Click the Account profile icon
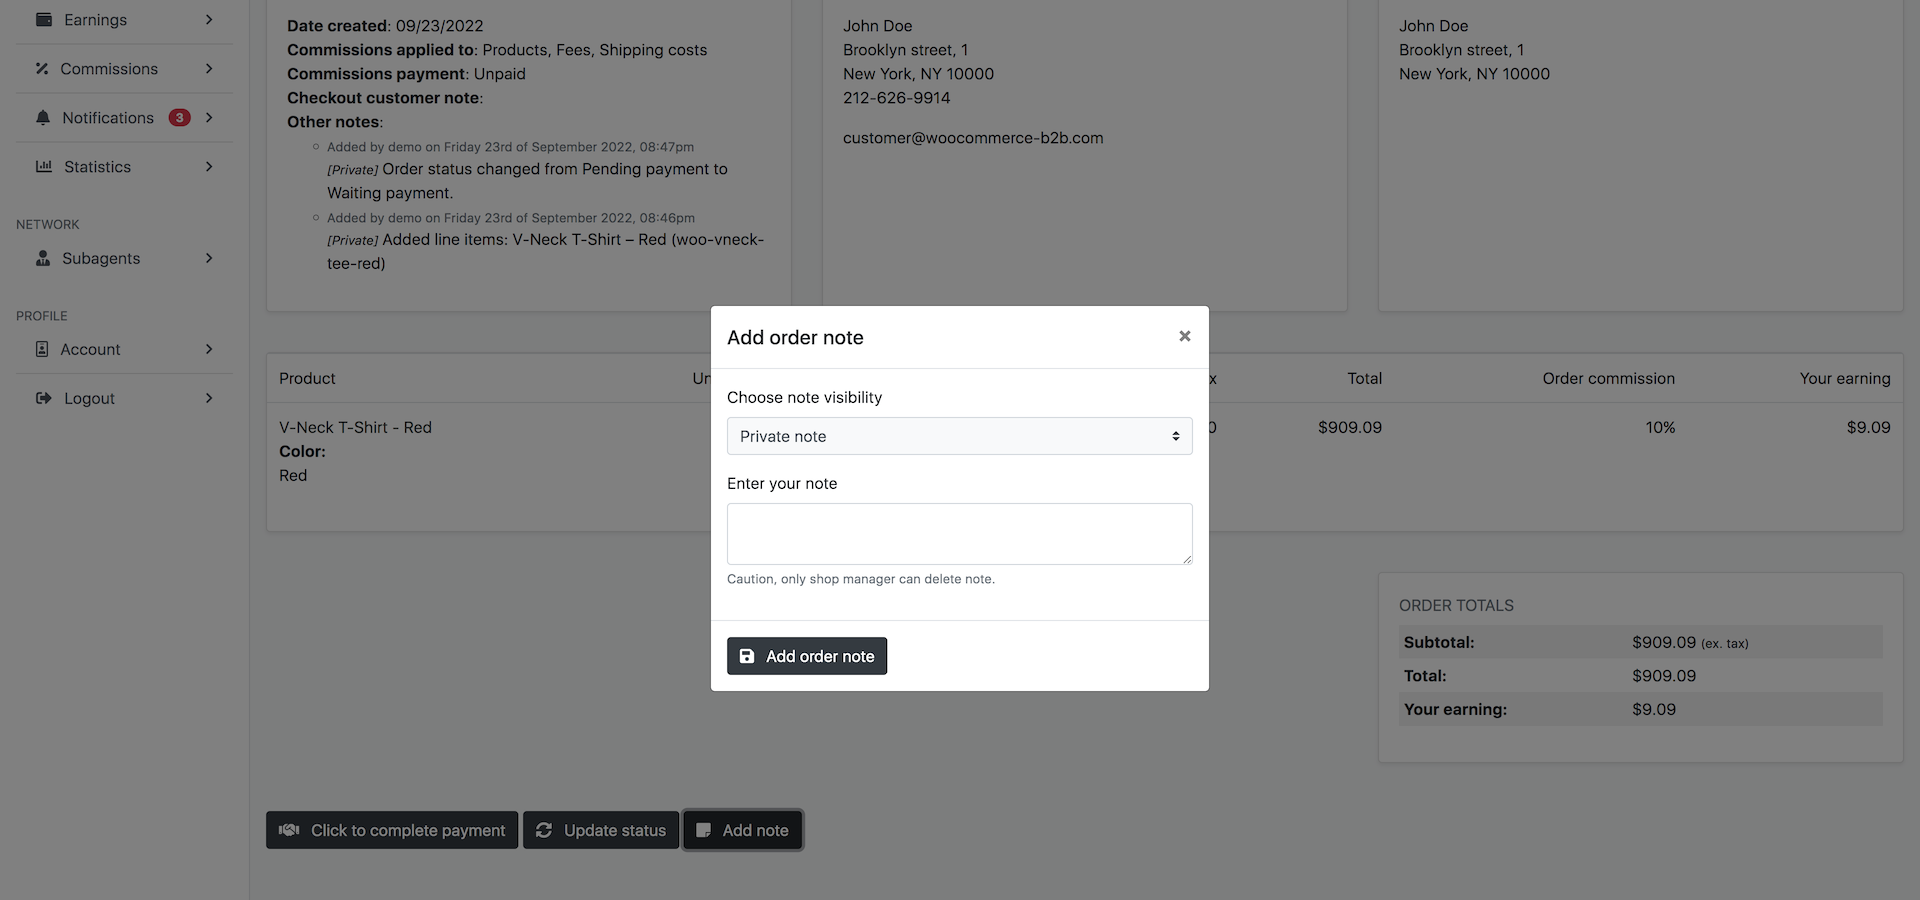The image size is (1920, 900). 42,349
